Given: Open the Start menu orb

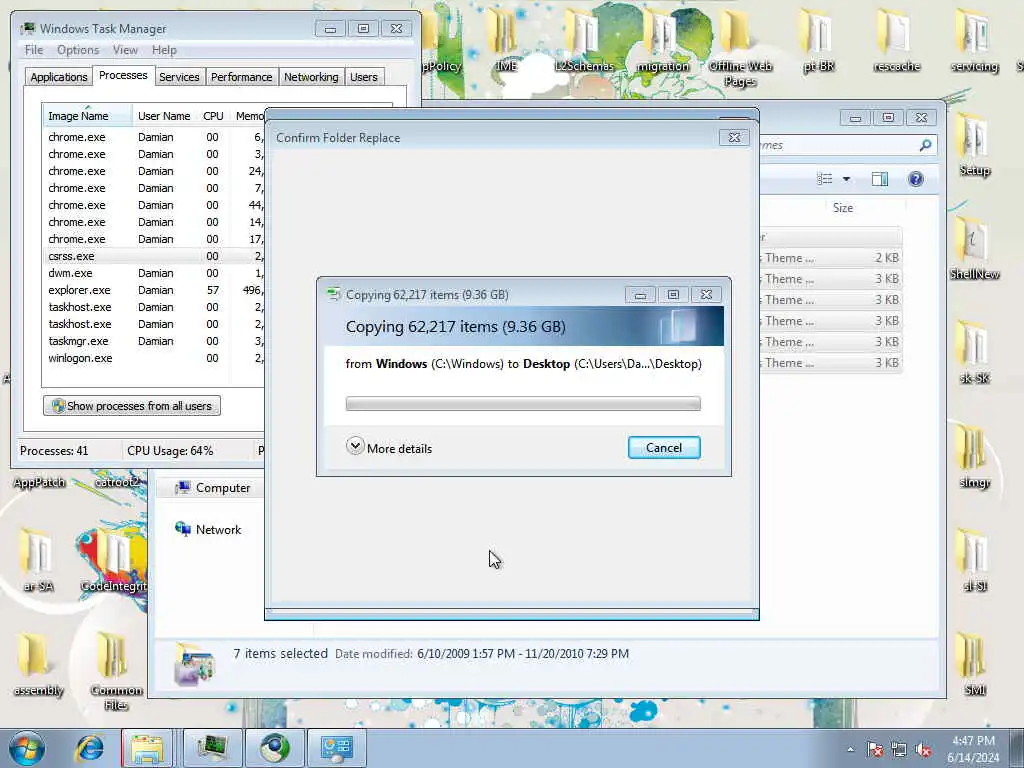Looking at the screenshot, I should pyautogui.click(x=27, y=748).
